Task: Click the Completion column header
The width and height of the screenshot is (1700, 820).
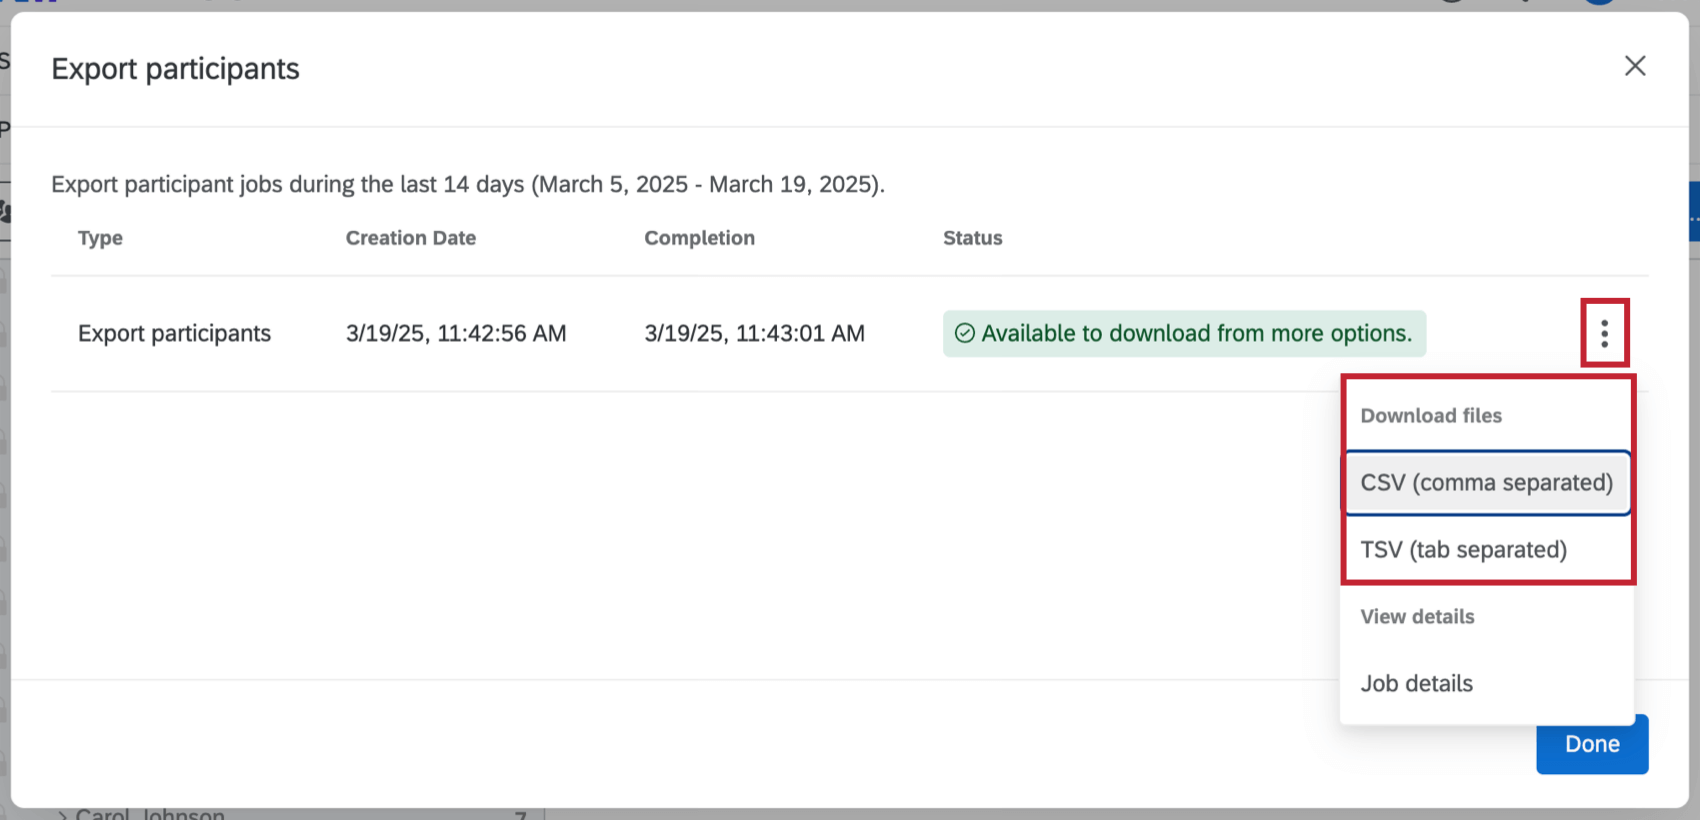Action: [x=699, y=238]
